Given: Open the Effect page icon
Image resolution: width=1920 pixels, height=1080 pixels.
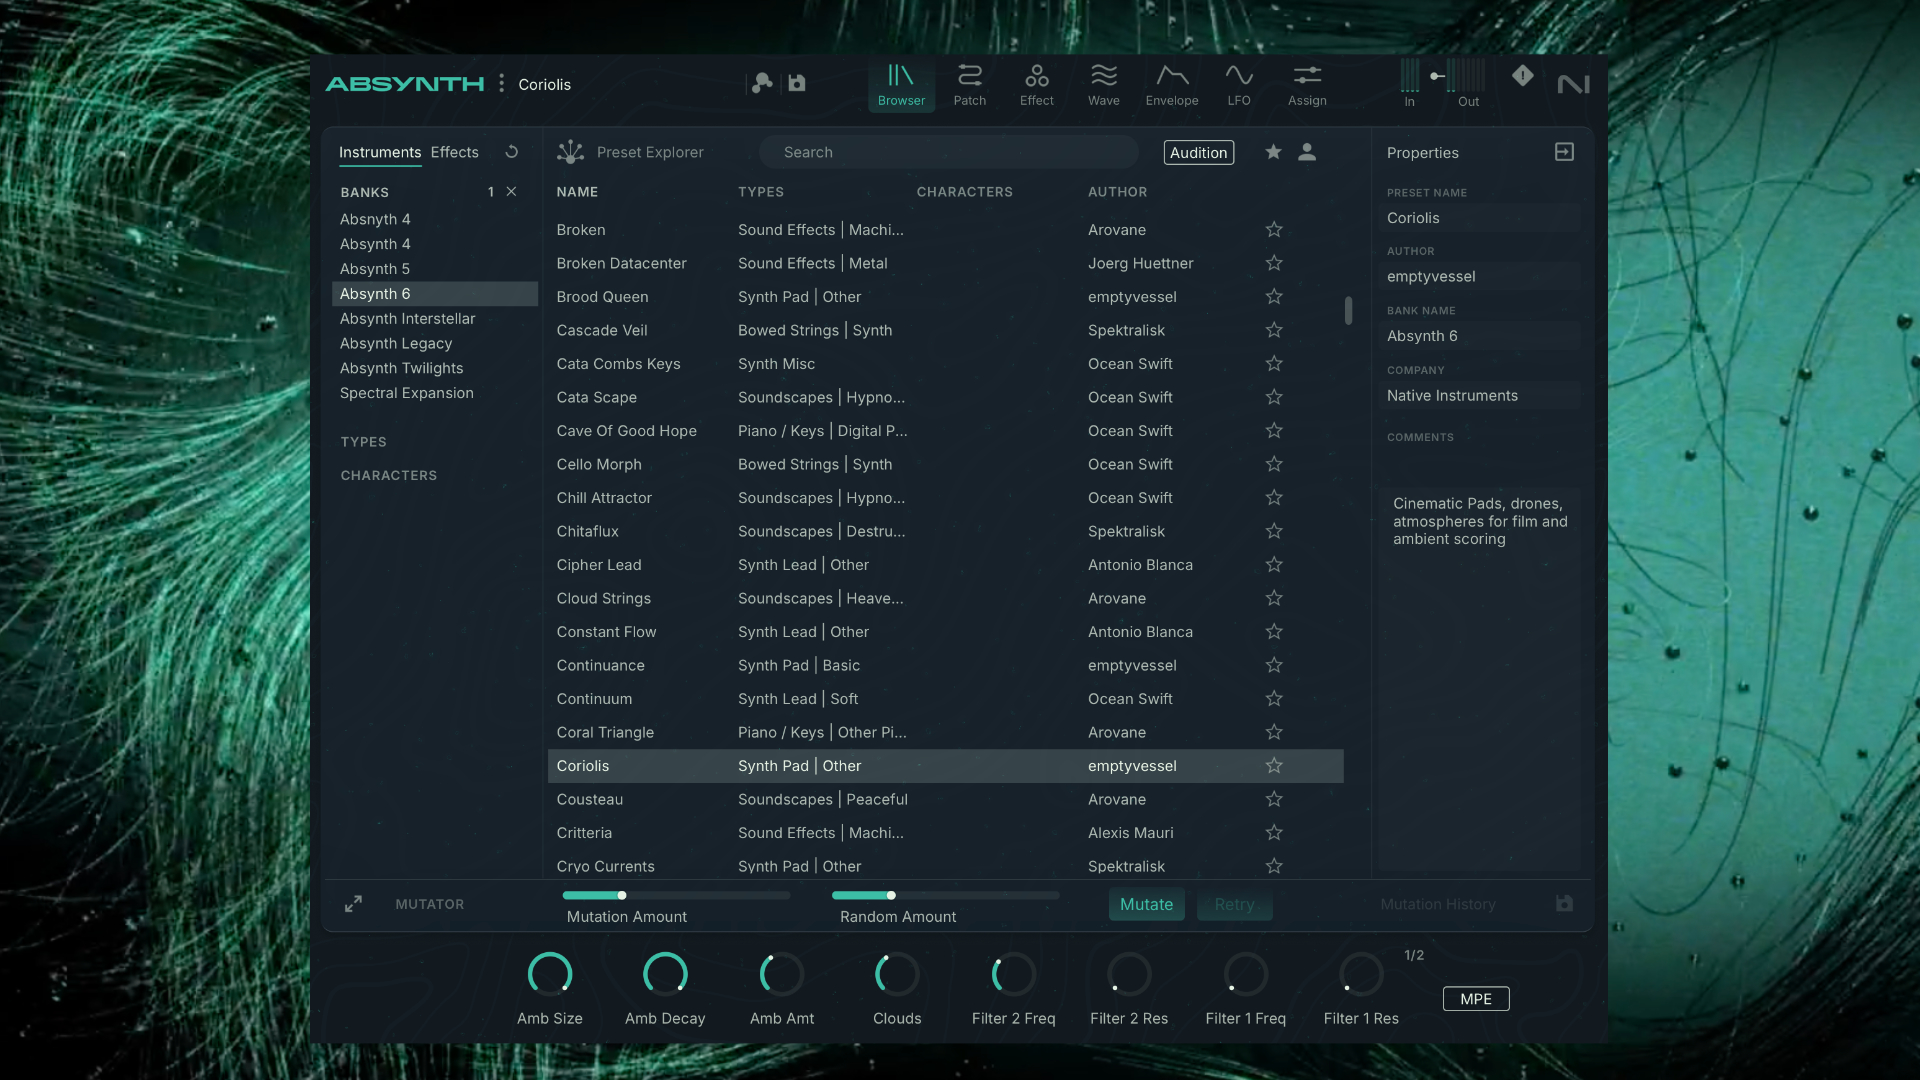Looking at the screenshot, I should point(1036,84).
